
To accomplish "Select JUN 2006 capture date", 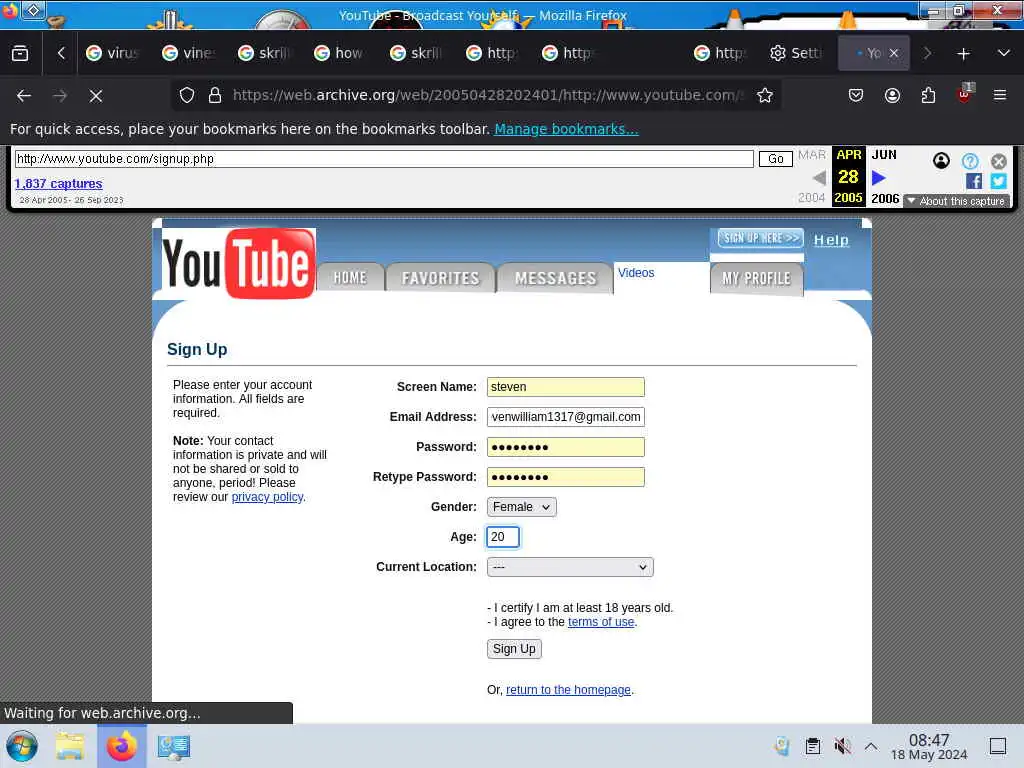I will point(884,176).
